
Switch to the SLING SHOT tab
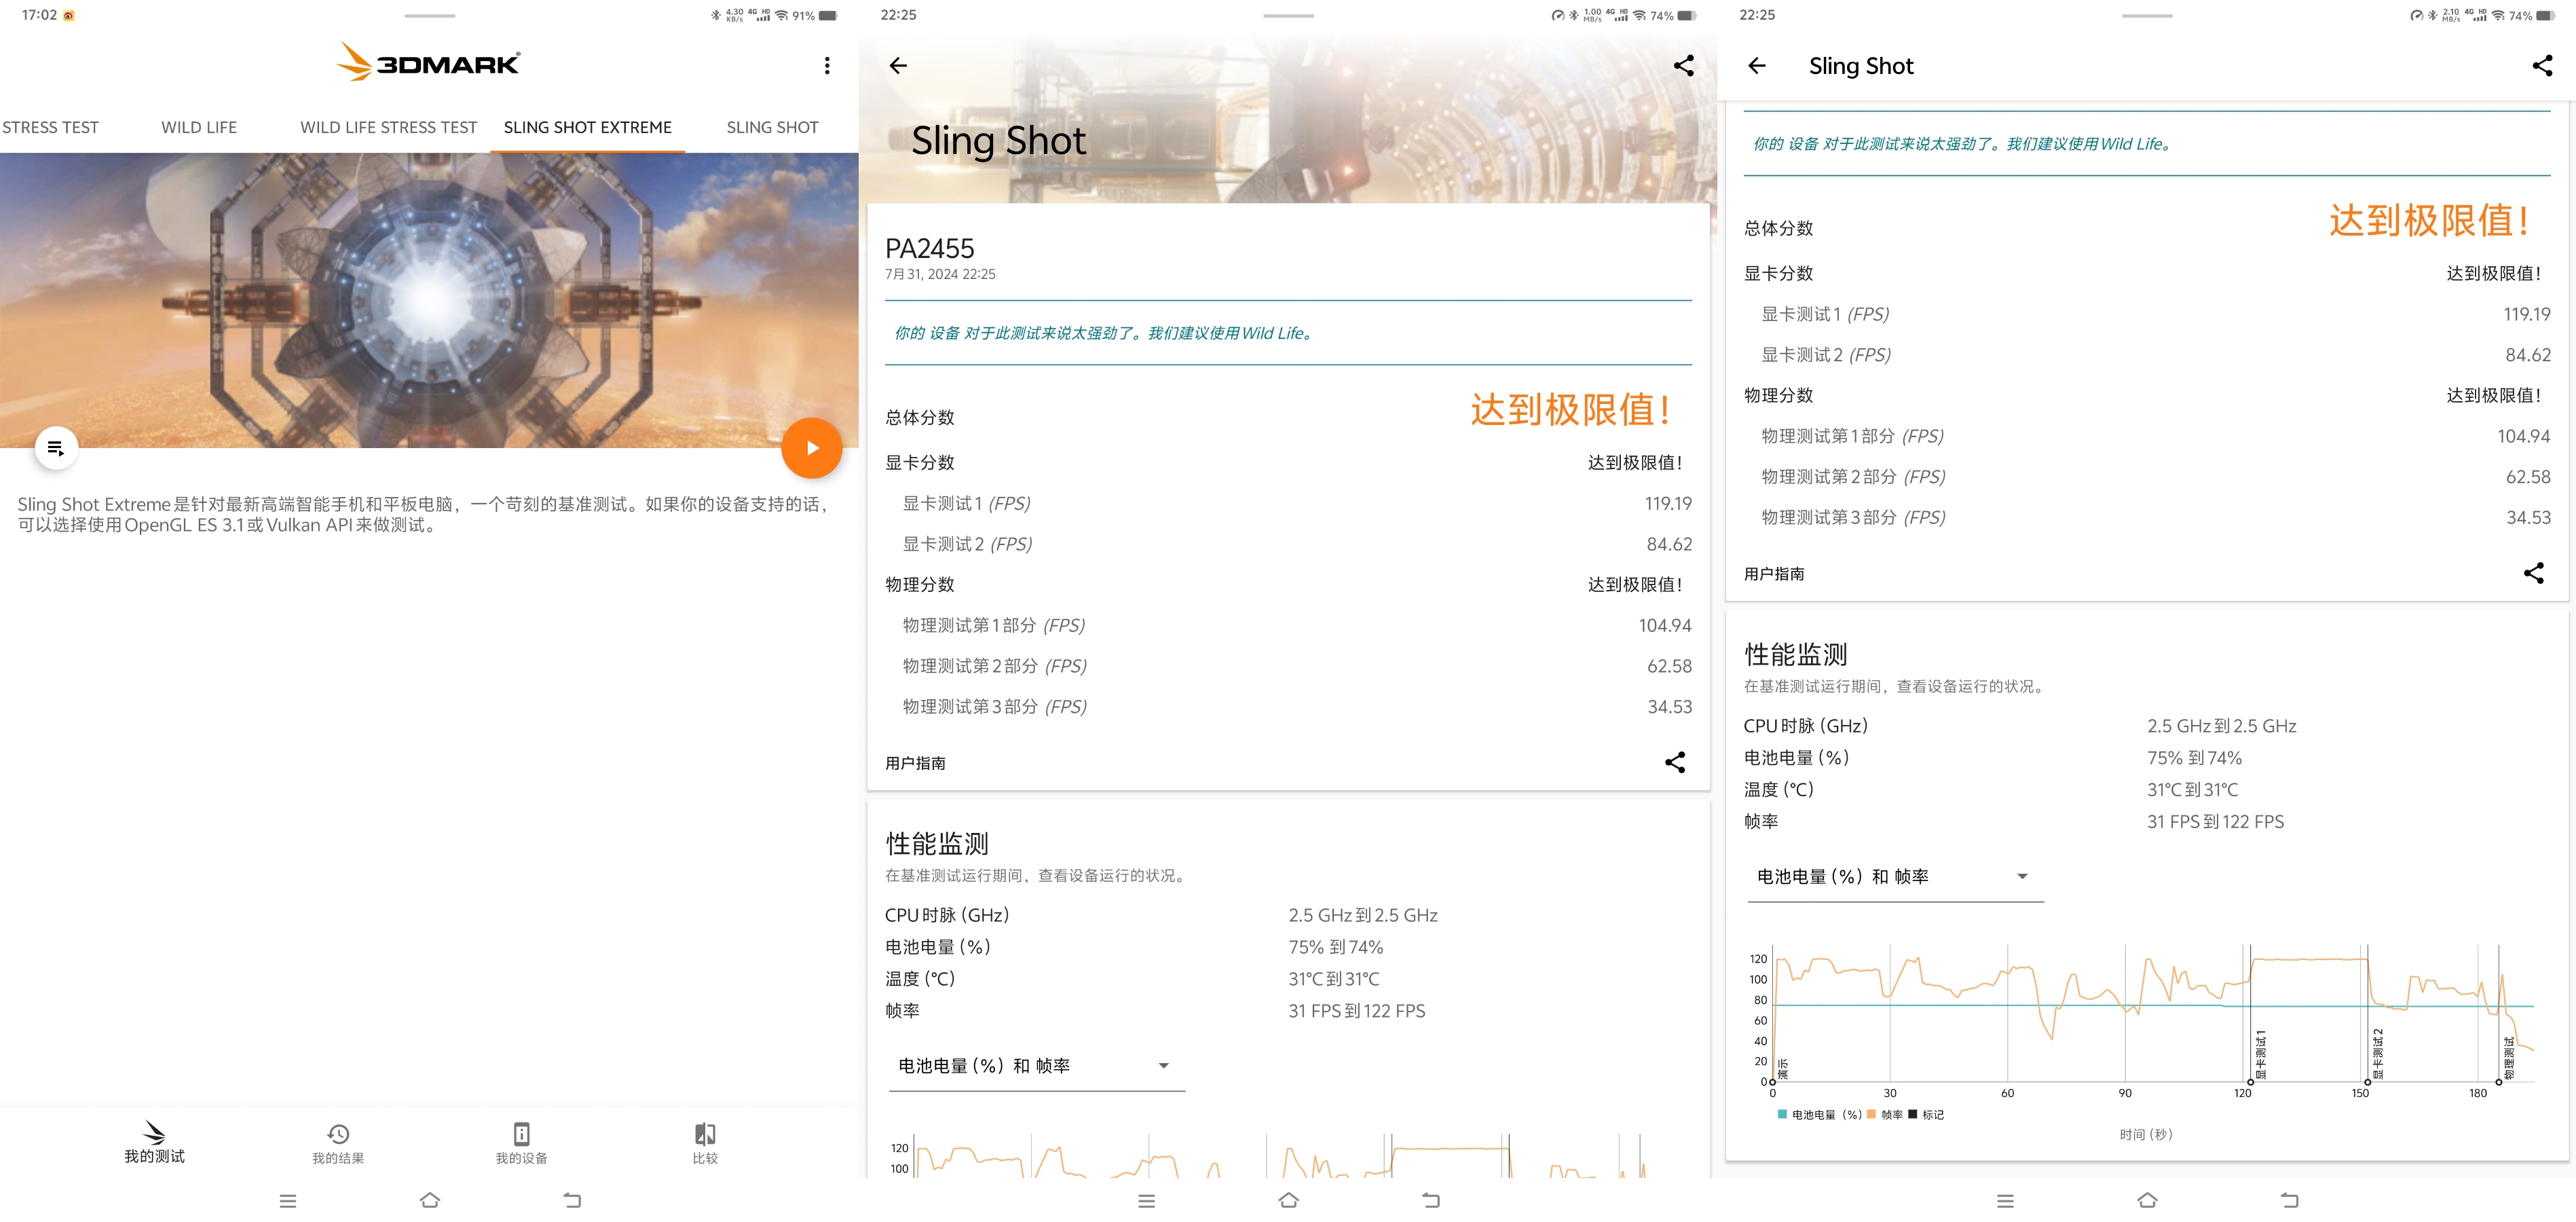pos(772,127)
